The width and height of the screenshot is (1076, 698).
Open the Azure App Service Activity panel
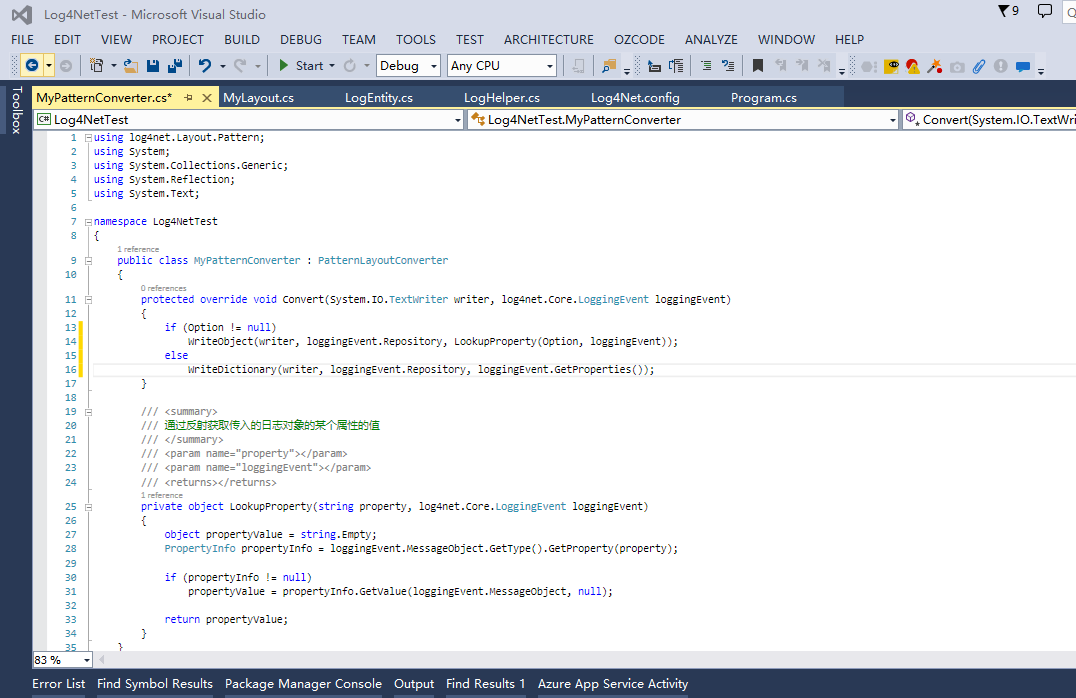(x=613, y=684)
